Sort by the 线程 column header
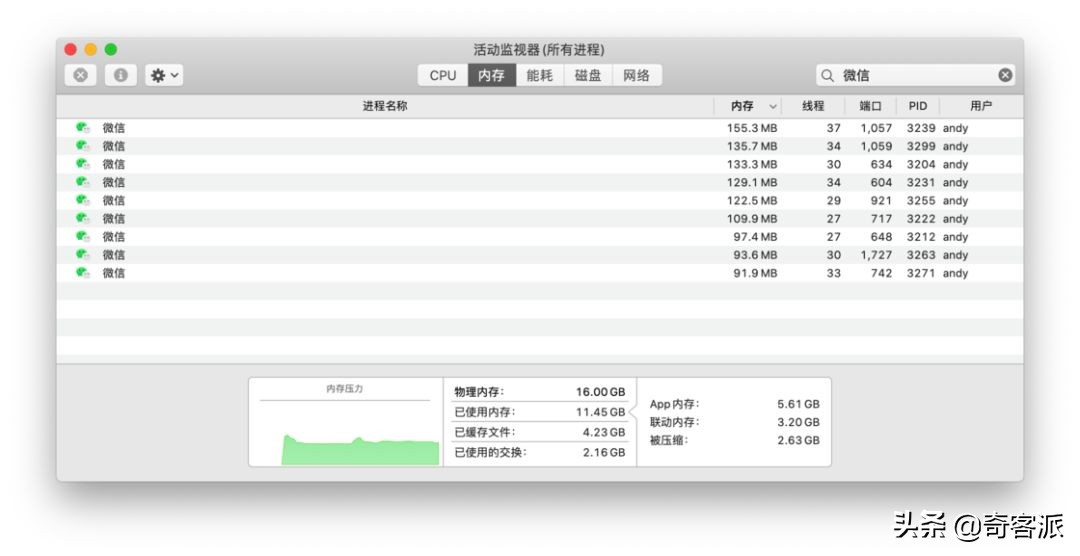 click(x=813, y=105)
